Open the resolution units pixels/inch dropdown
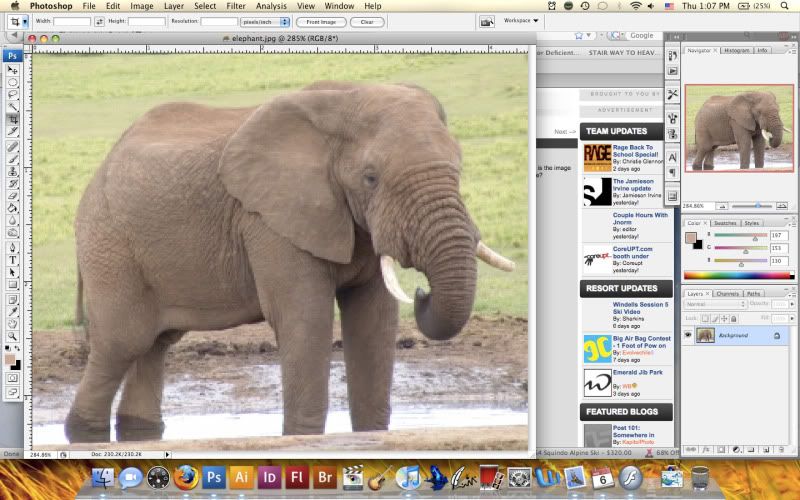The height and width of the screenshot is (500, 800). (265, 21)
